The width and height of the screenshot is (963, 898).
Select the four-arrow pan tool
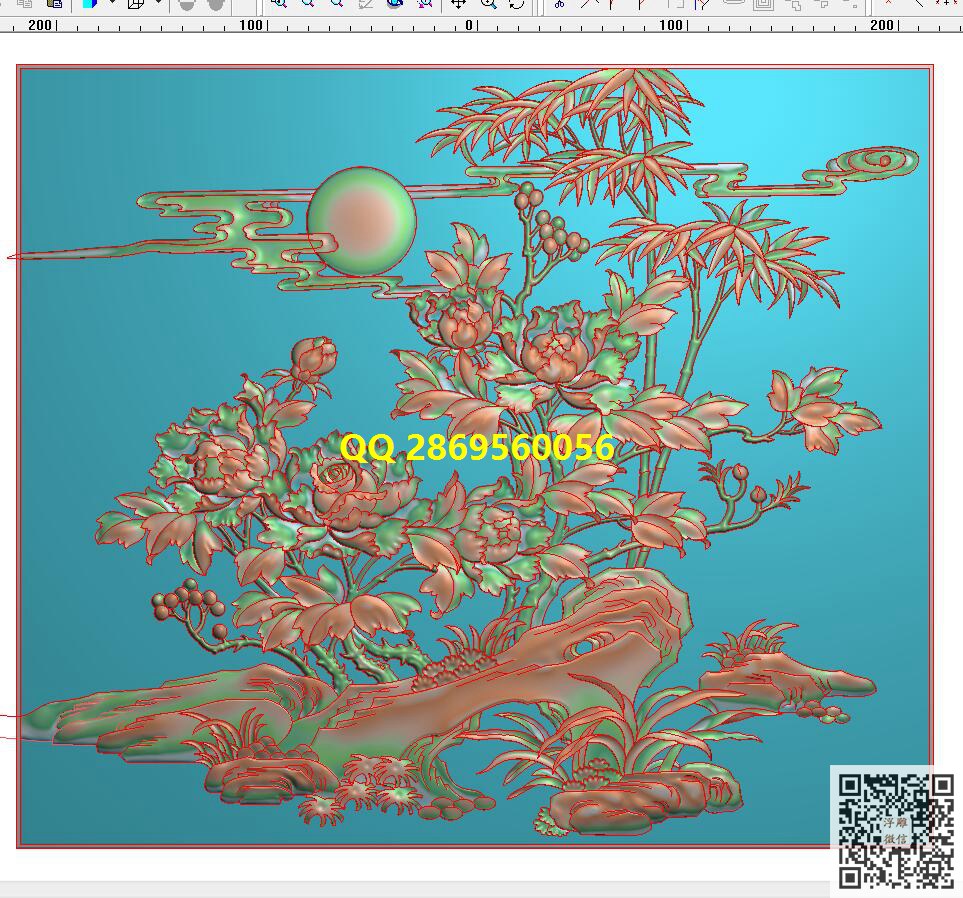[458, 4]
